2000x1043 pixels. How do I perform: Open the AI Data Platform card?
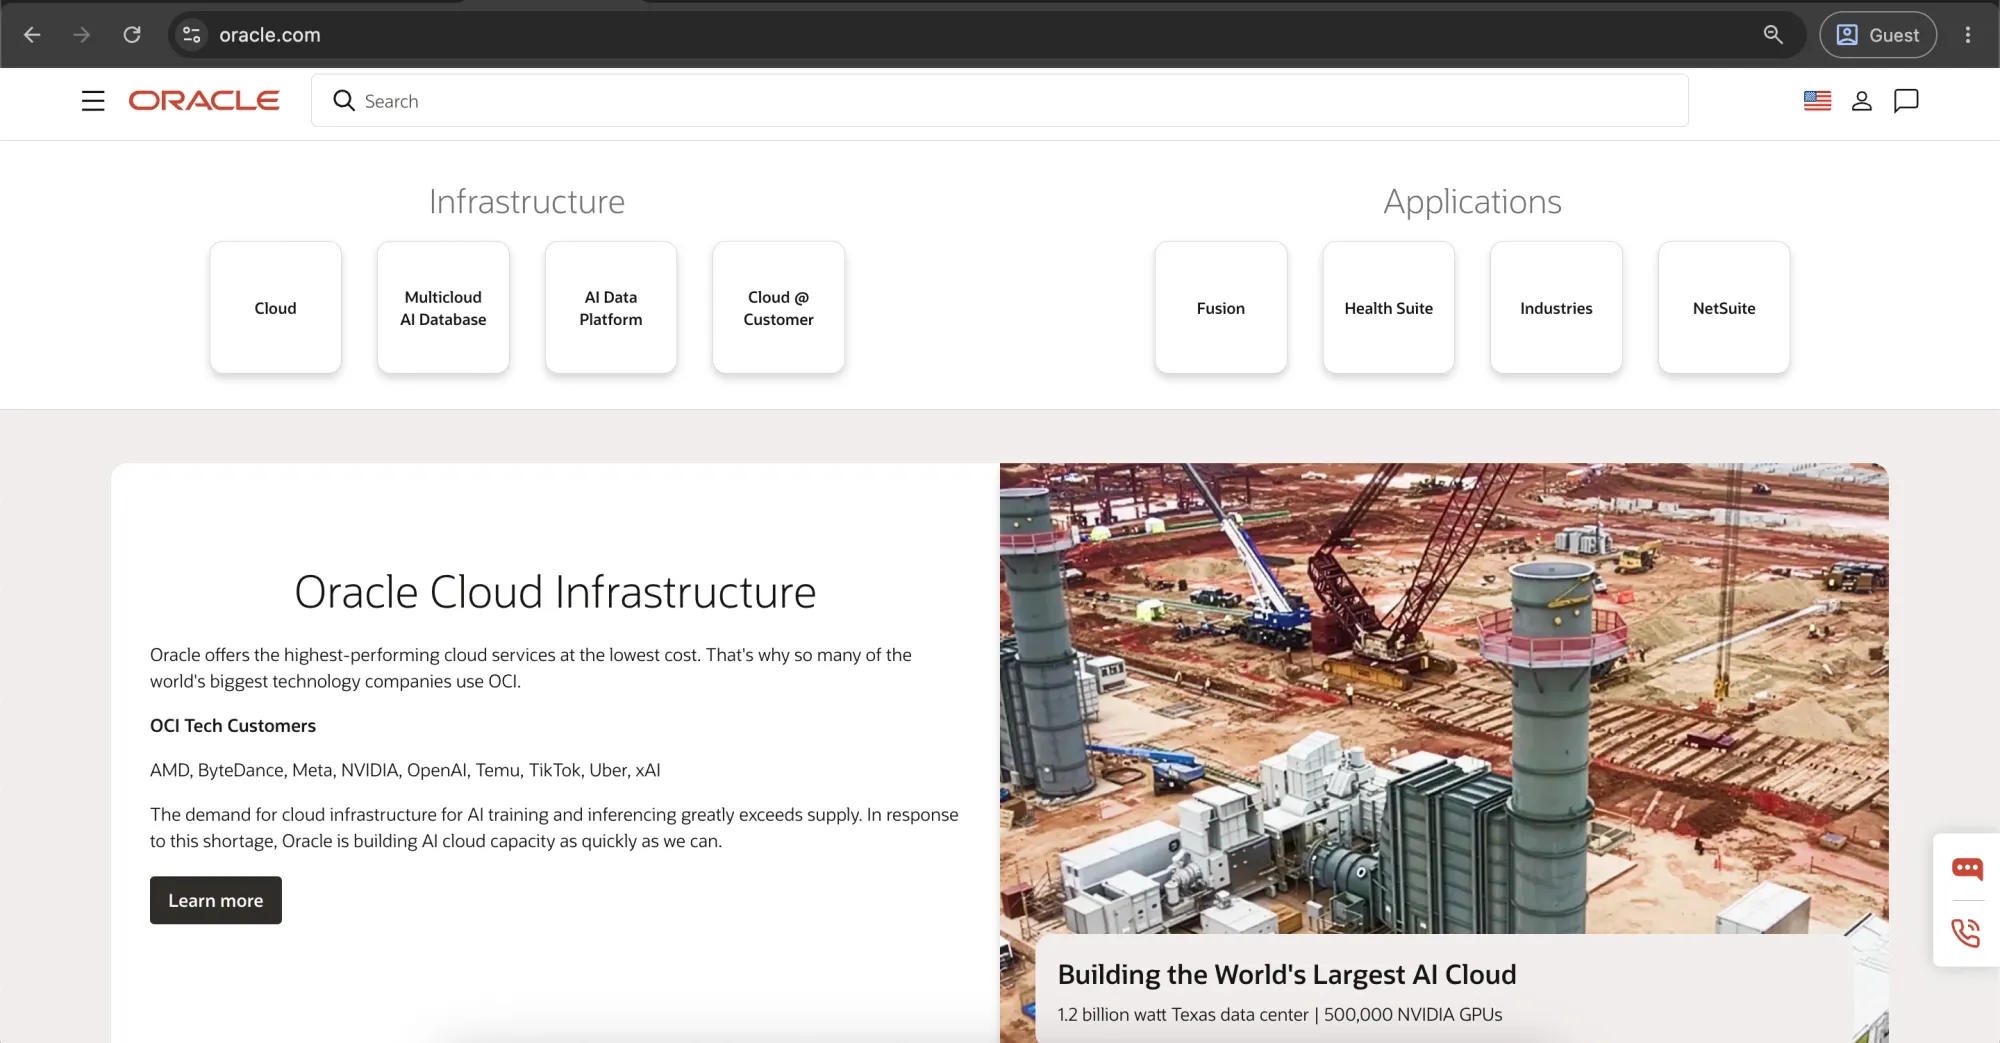611,308
